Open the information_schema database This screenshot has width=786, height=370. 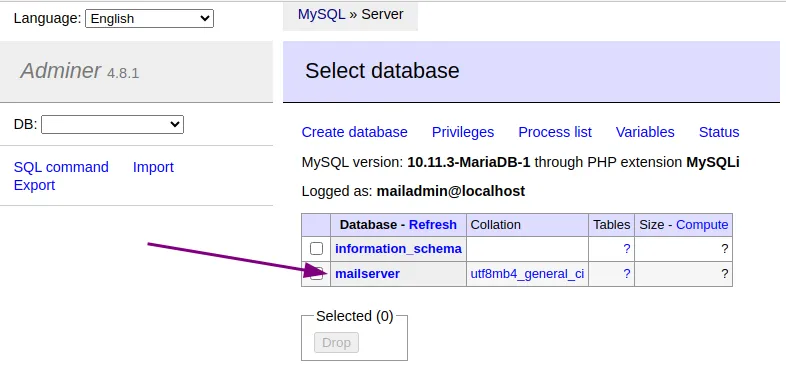398,249
